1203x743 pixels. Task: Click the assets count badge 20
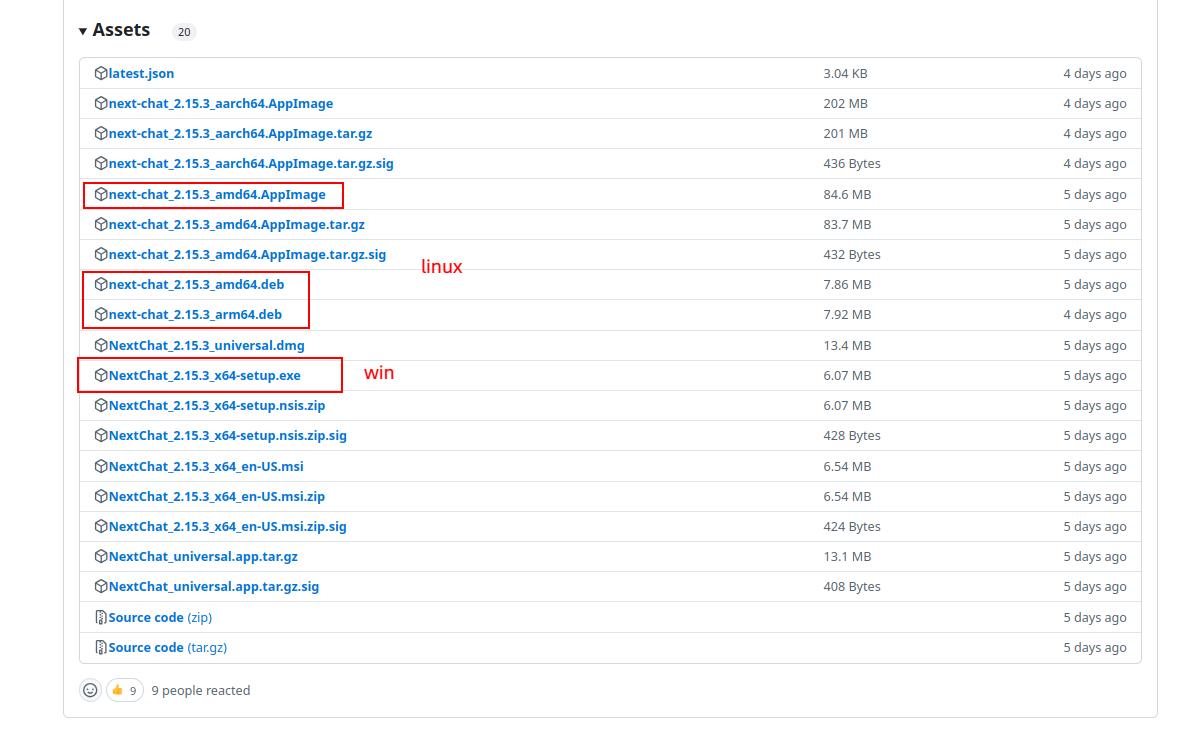[x=184, y=32]
